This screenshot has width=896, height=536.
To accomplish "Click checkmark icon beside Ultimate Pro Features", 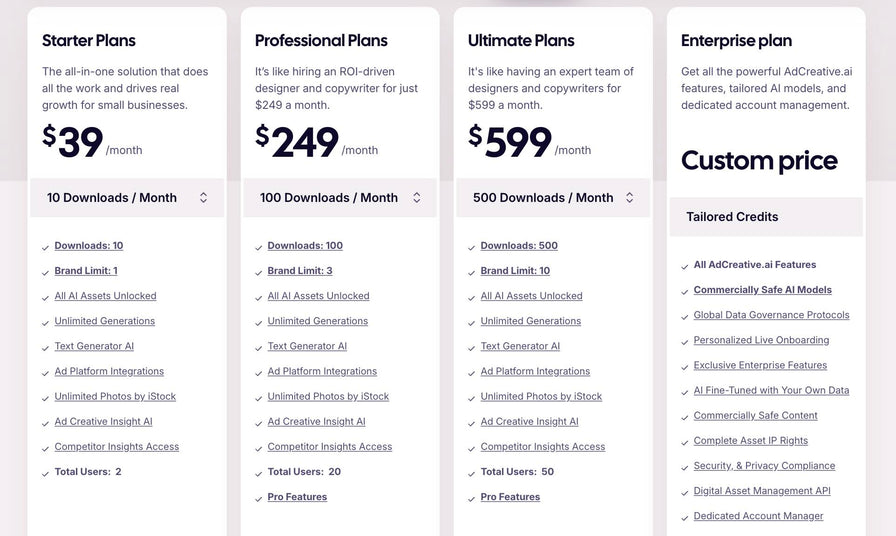I will coord(472,498).
